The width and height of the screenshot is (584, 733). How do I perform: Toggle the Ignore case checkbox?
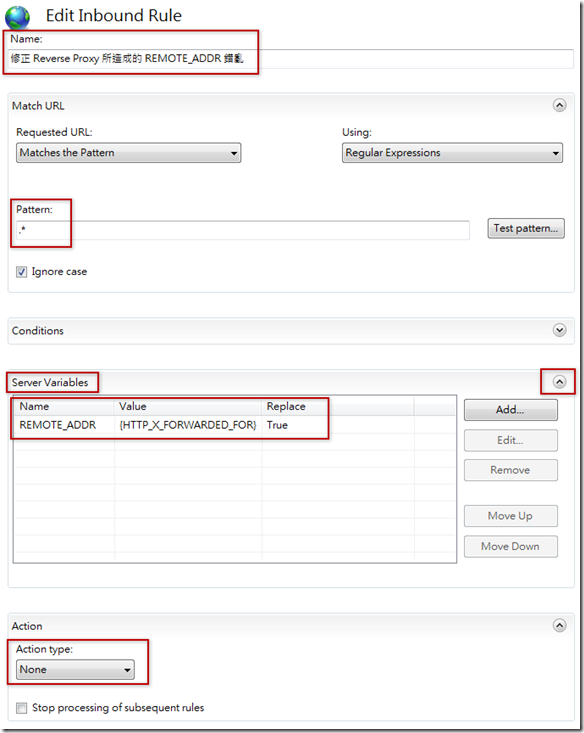[x=22, y=272]
